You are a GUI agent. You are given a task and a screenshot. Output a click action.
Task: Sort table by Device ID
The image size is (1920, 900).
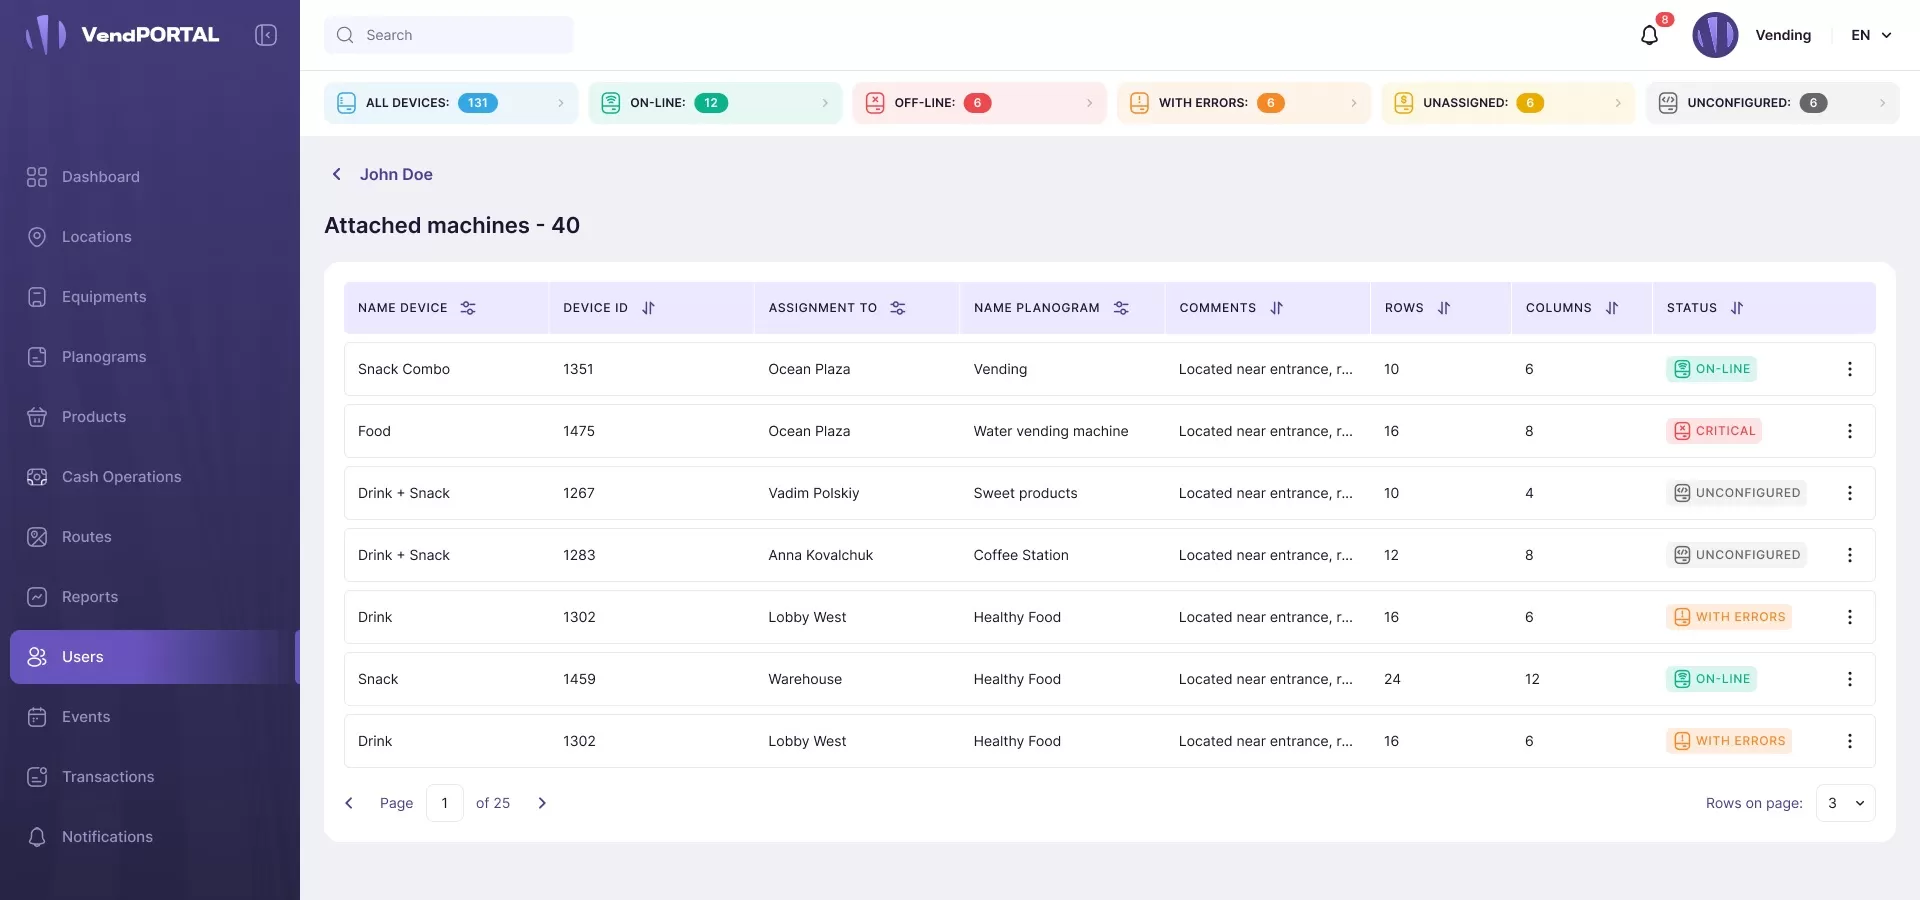tap(648, 308)
